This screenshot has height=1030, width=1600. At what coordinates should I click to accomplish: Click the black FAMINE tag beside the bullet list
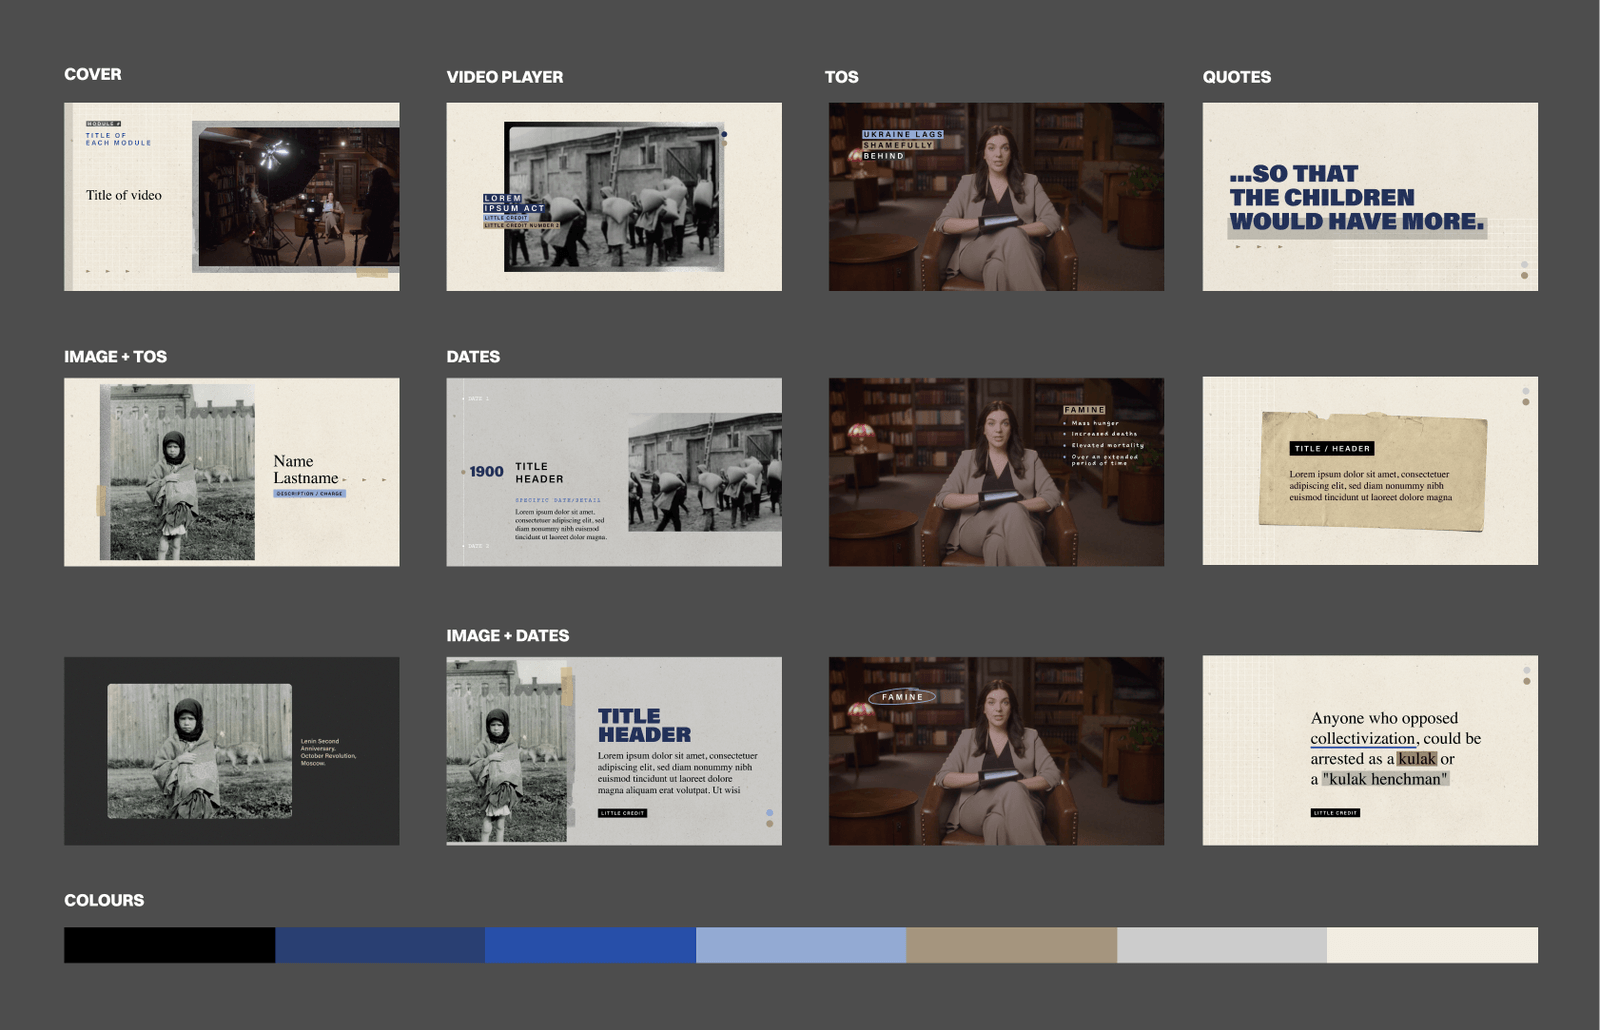[x=1084, y=409]
